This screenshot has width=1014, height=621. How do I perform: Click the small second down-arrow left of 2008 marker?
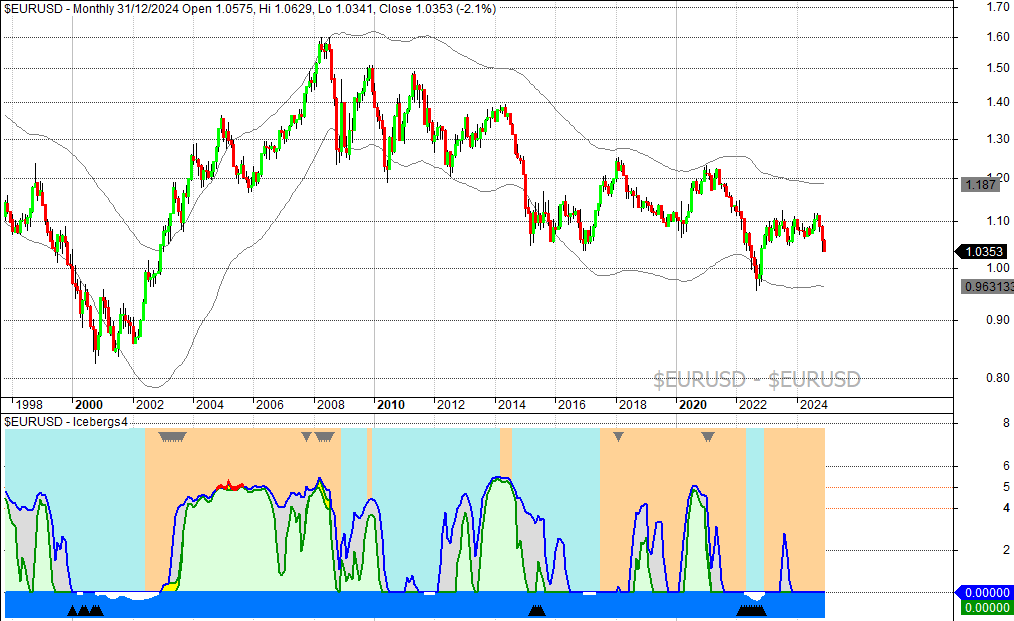306,436
